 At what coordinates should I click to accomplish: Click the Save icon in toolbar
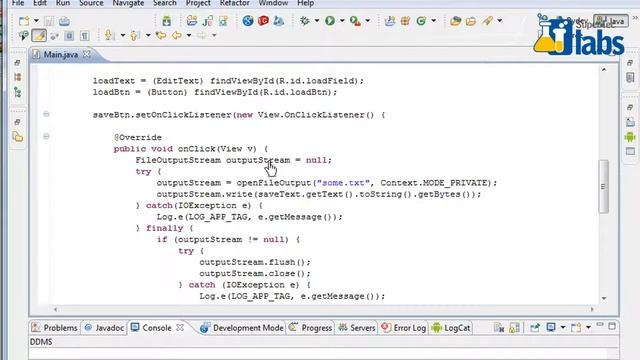click(x=49, y=21)
